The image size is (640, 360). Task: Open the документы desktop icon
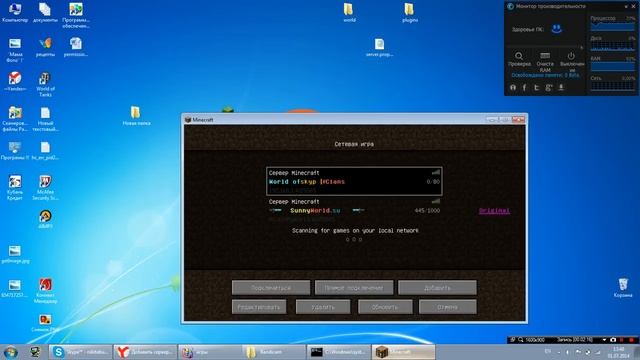click(45, 12)
